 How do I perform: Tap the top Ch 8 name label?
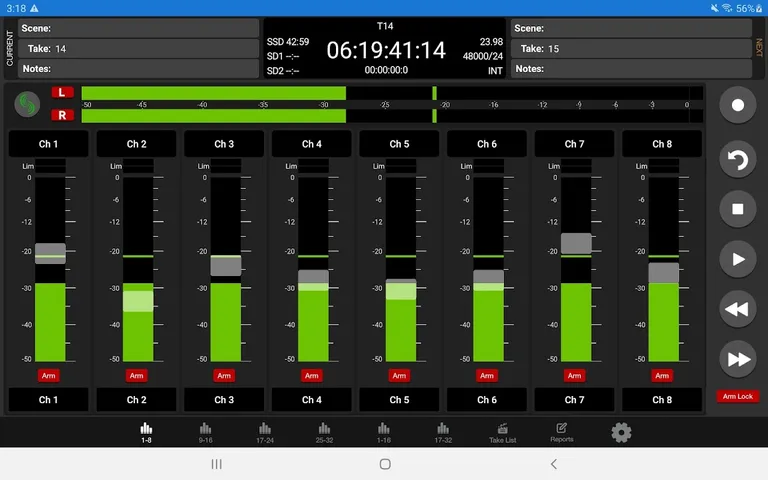pyautogui.click(x=662, y=144)
